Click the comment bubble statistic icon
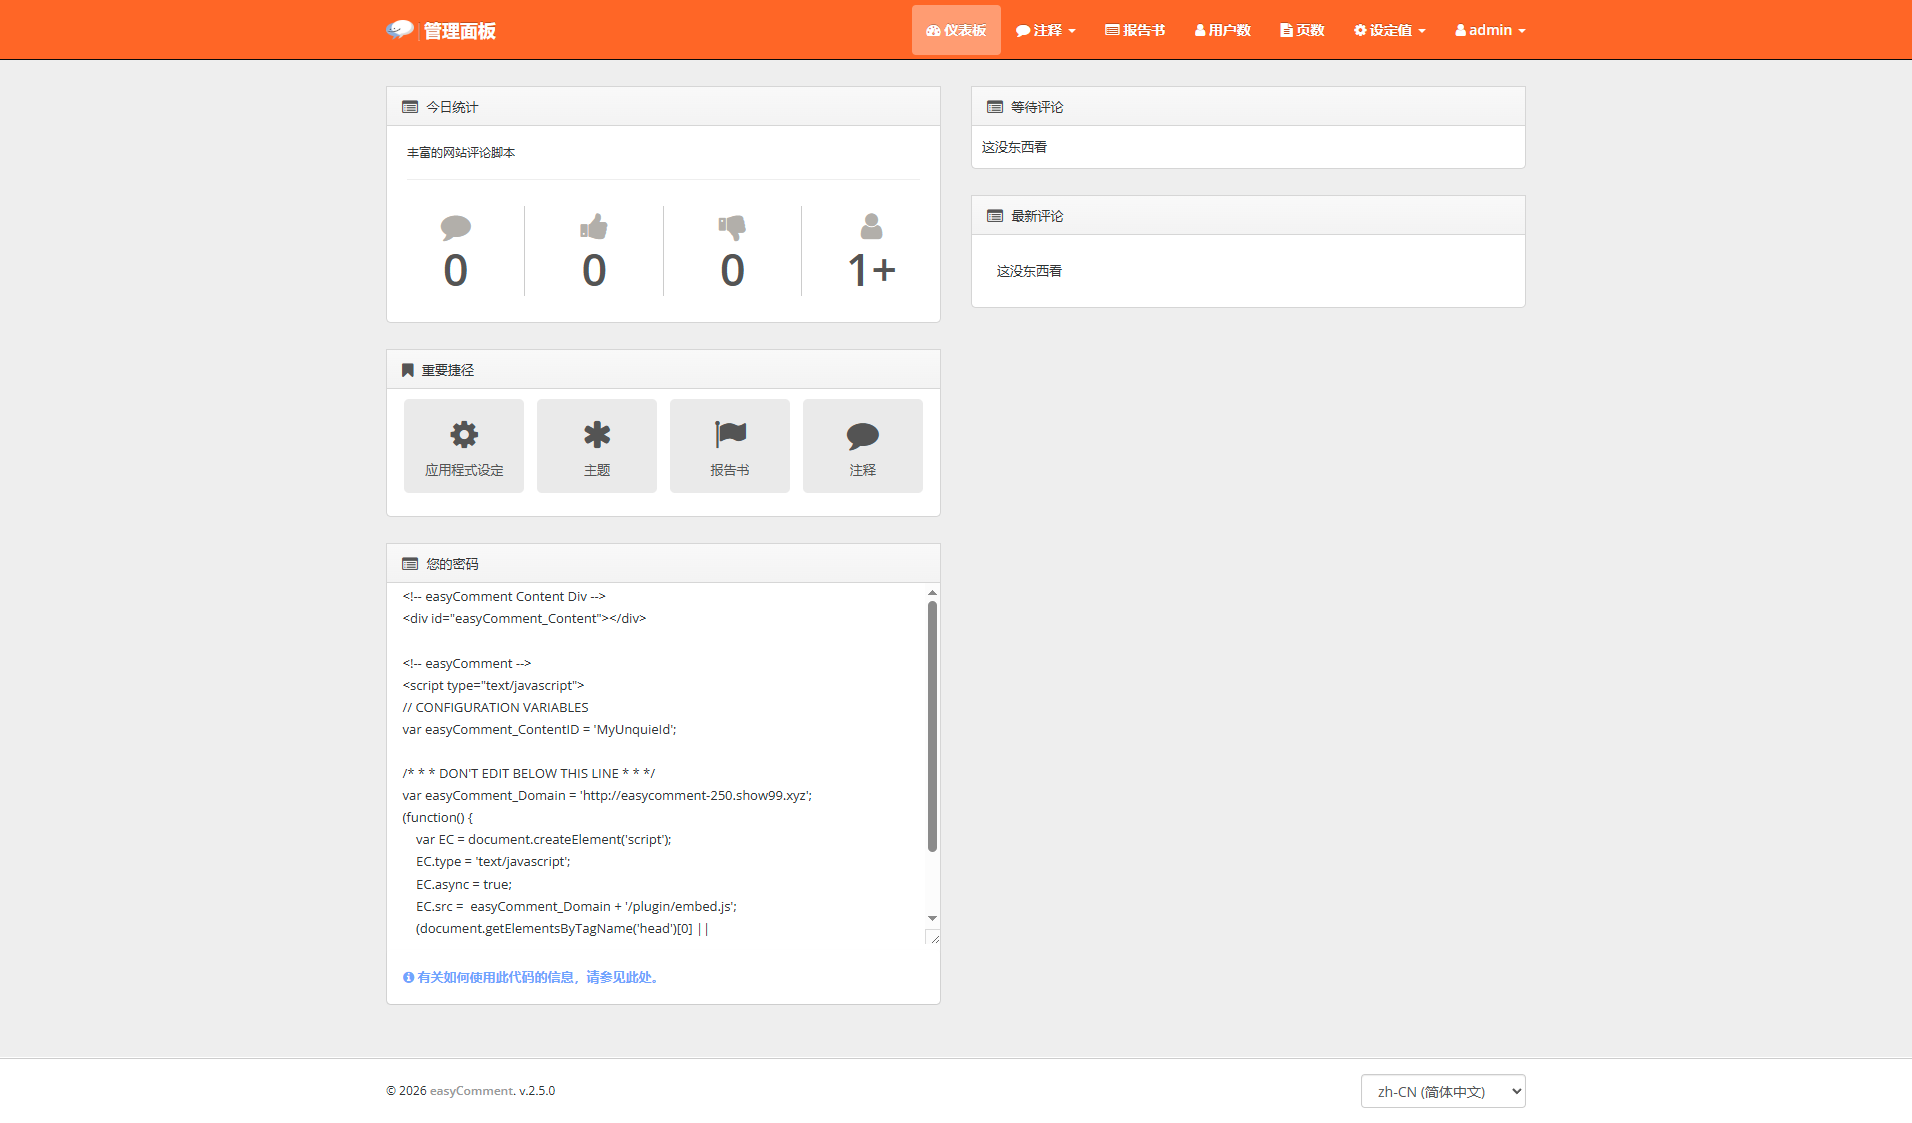This screenshot has height=1123, width=1912. click(x=455, y=228)
